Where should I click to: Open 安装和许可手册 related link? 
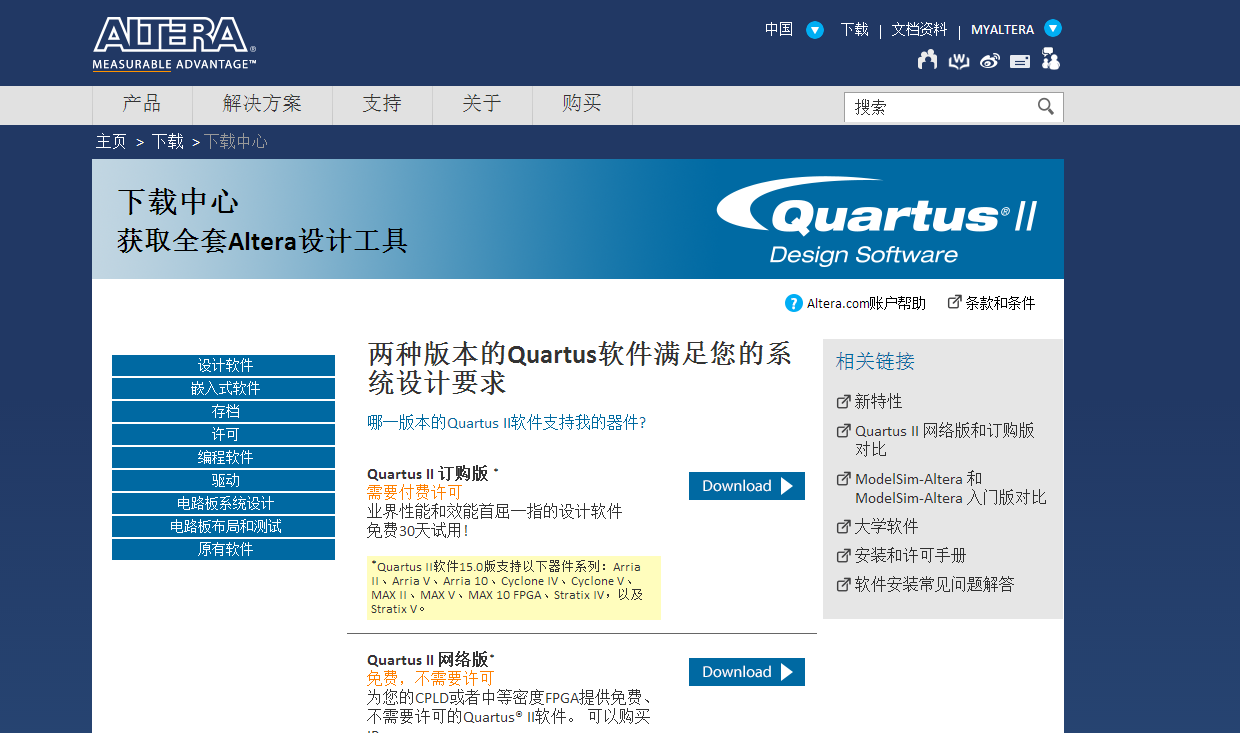[910, 555]
